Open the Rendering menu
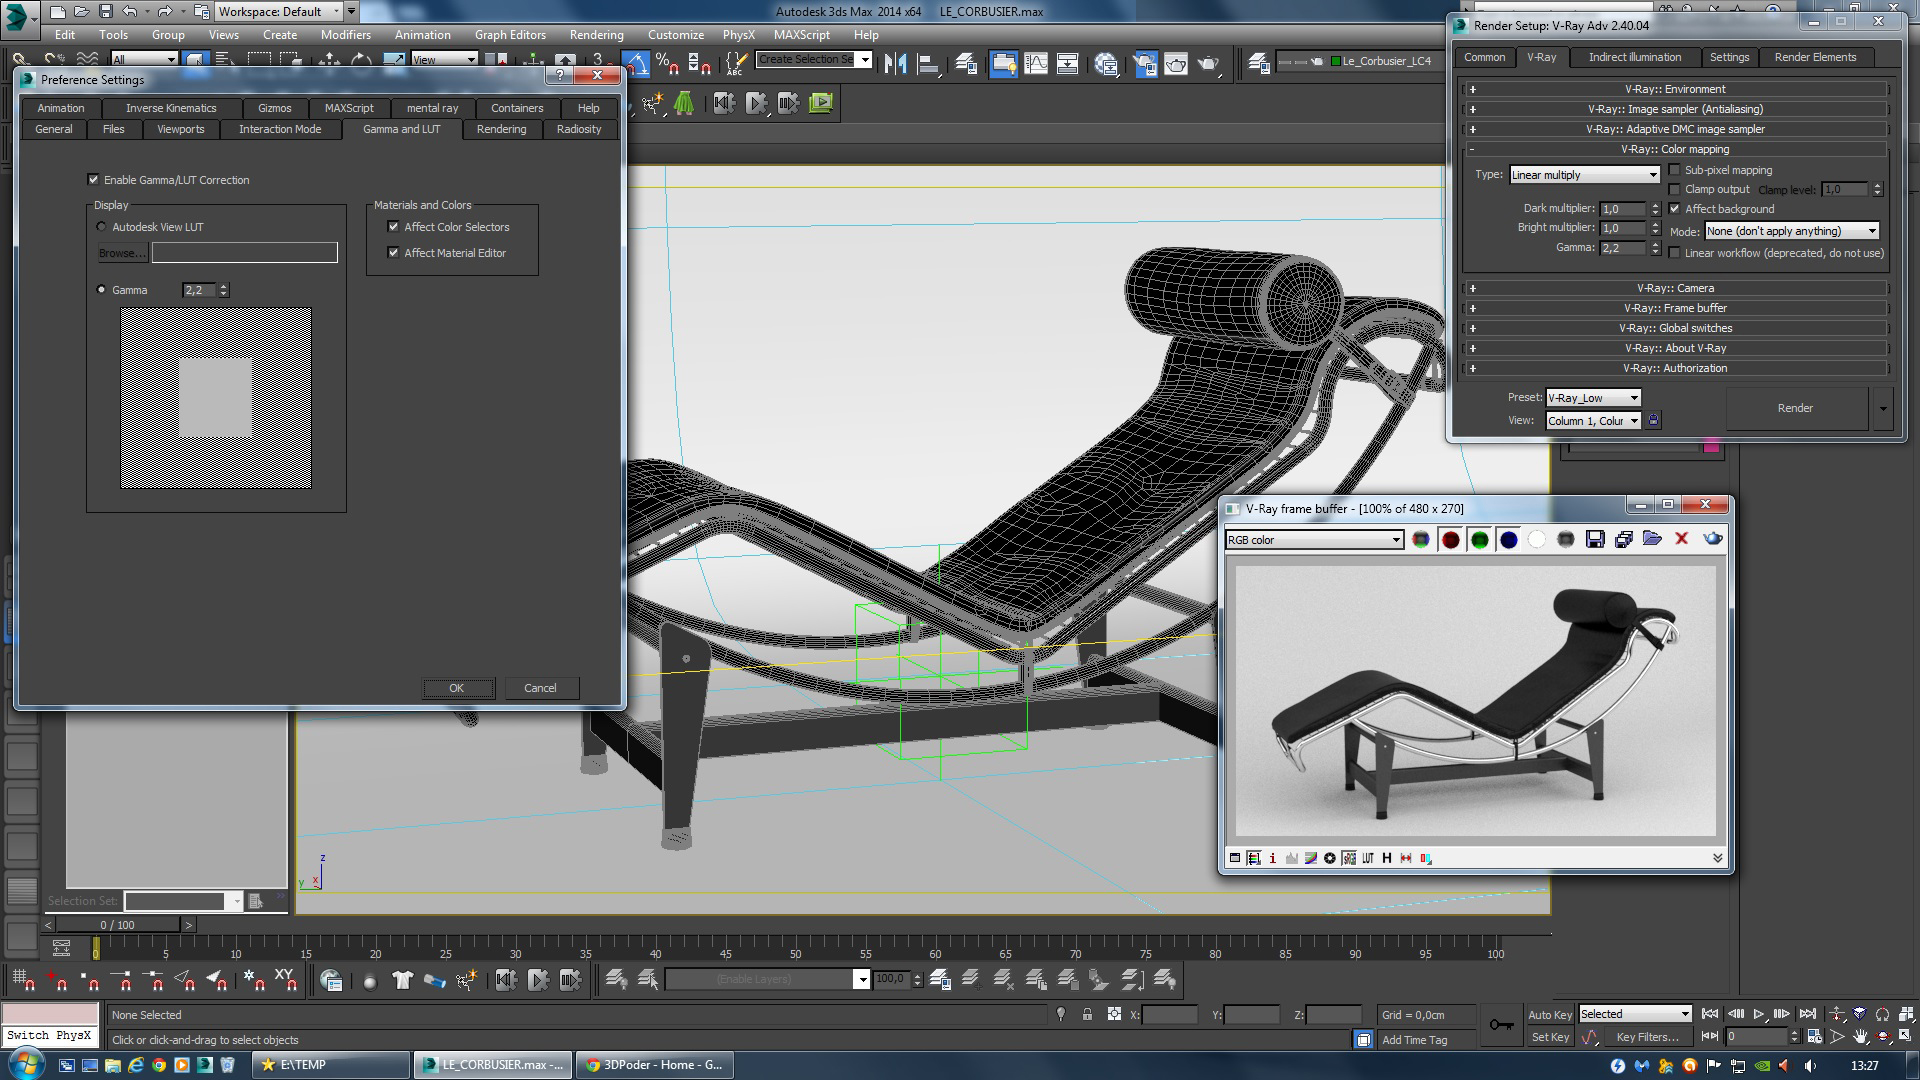The height and width of the screenshot is (1080, 1920). (596, 34)
